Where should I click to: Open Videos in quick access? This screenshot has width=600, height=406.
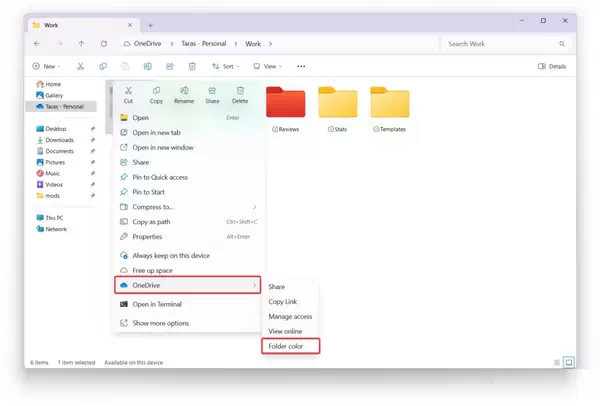(x=49, y=184)
